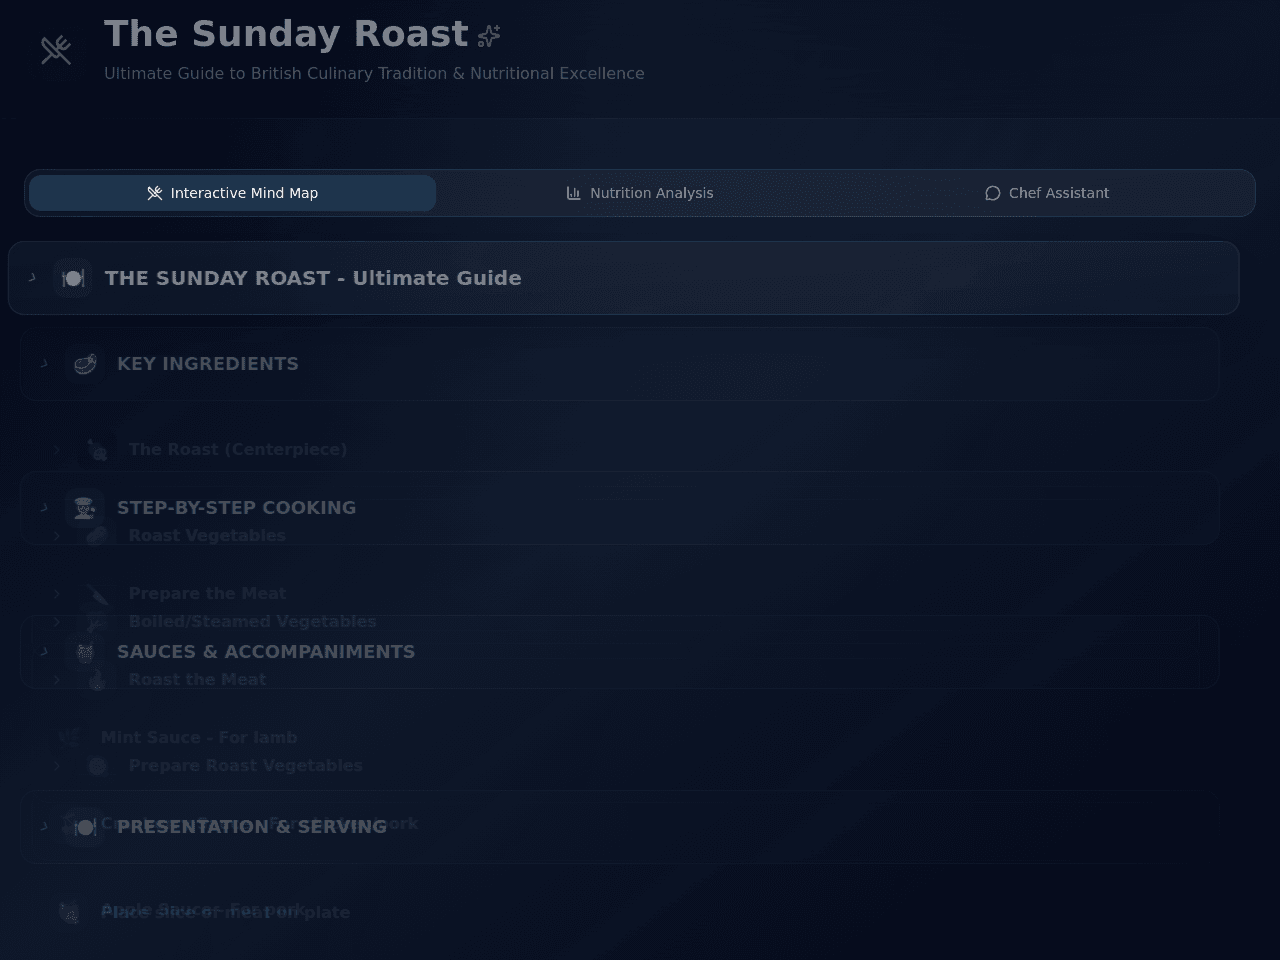Select the Interactive Mind Map tab
The width and height of the screenshot is (1280, 960).
232,193
